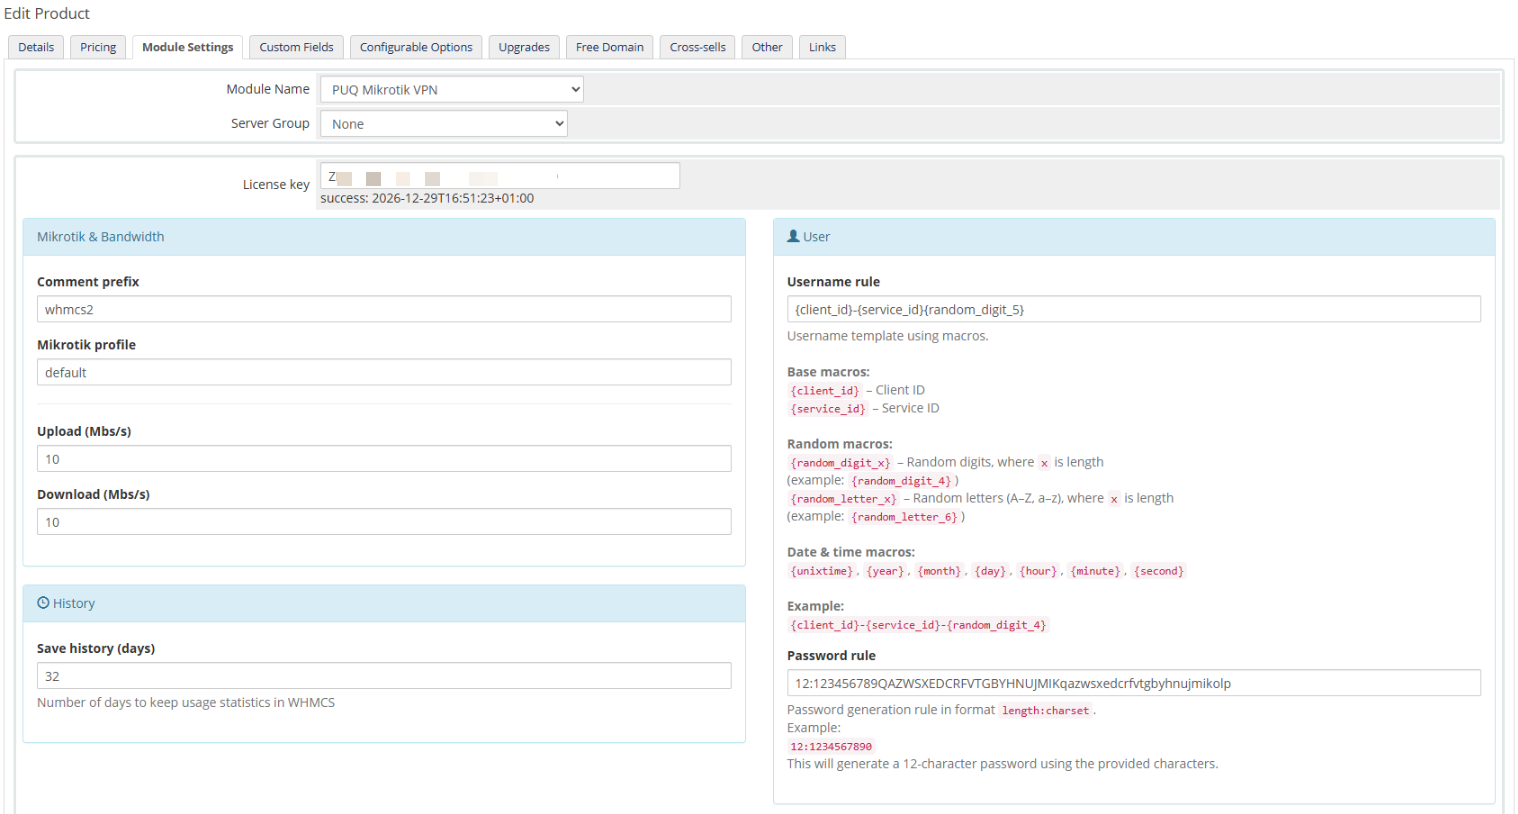The width and height of the screenshot is (1518, 814).
Task: Click the License key input field
Action: [x=498, y=175]
